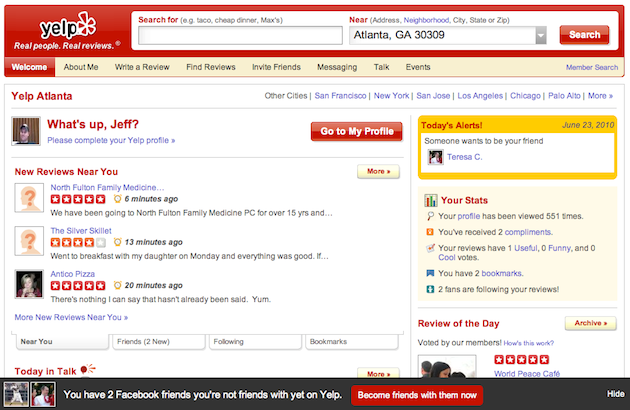The image size is (630, 410).
Task: Click Go to My Profile button
Action: coord(357,131)
